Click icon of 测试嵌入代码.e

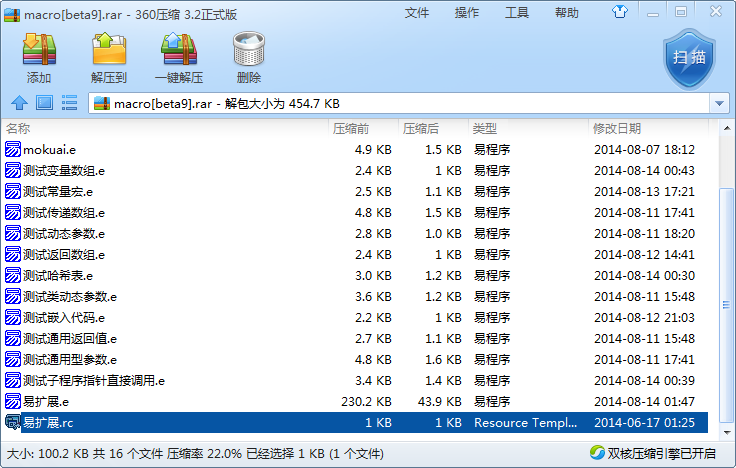pos(13,317)
